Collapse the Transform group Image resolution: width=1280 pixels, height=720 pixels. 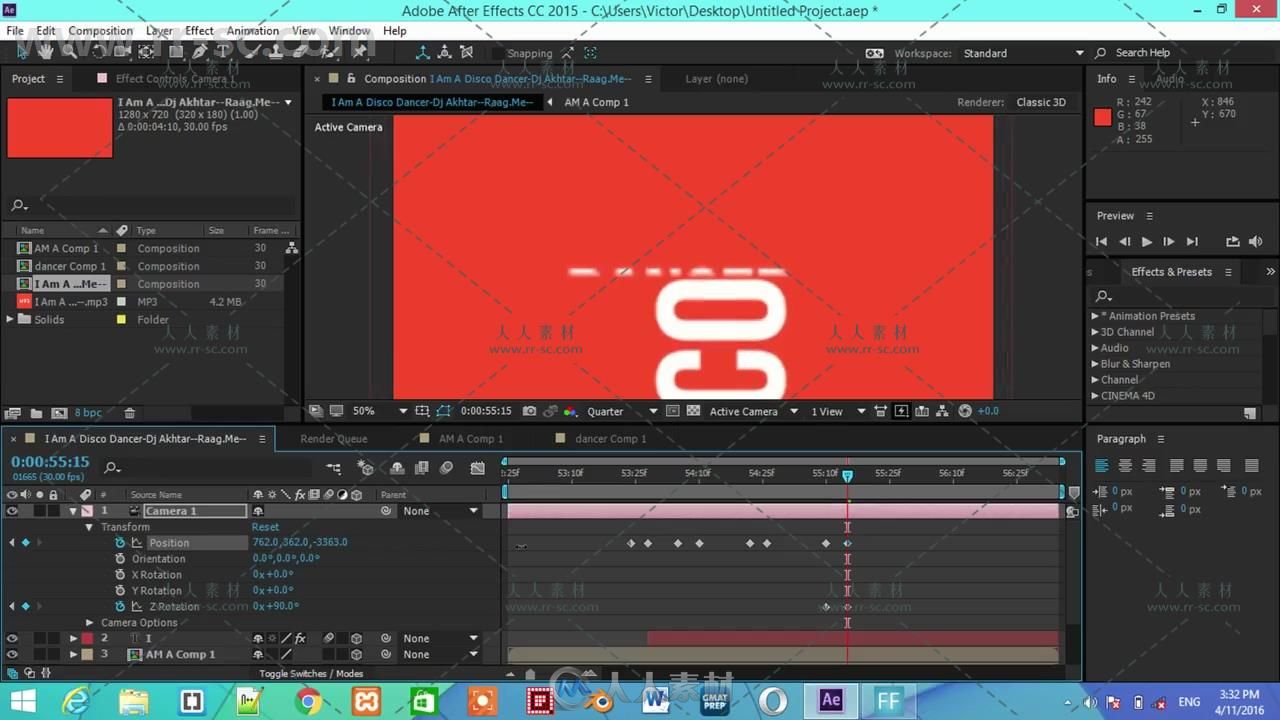point(89,527)
